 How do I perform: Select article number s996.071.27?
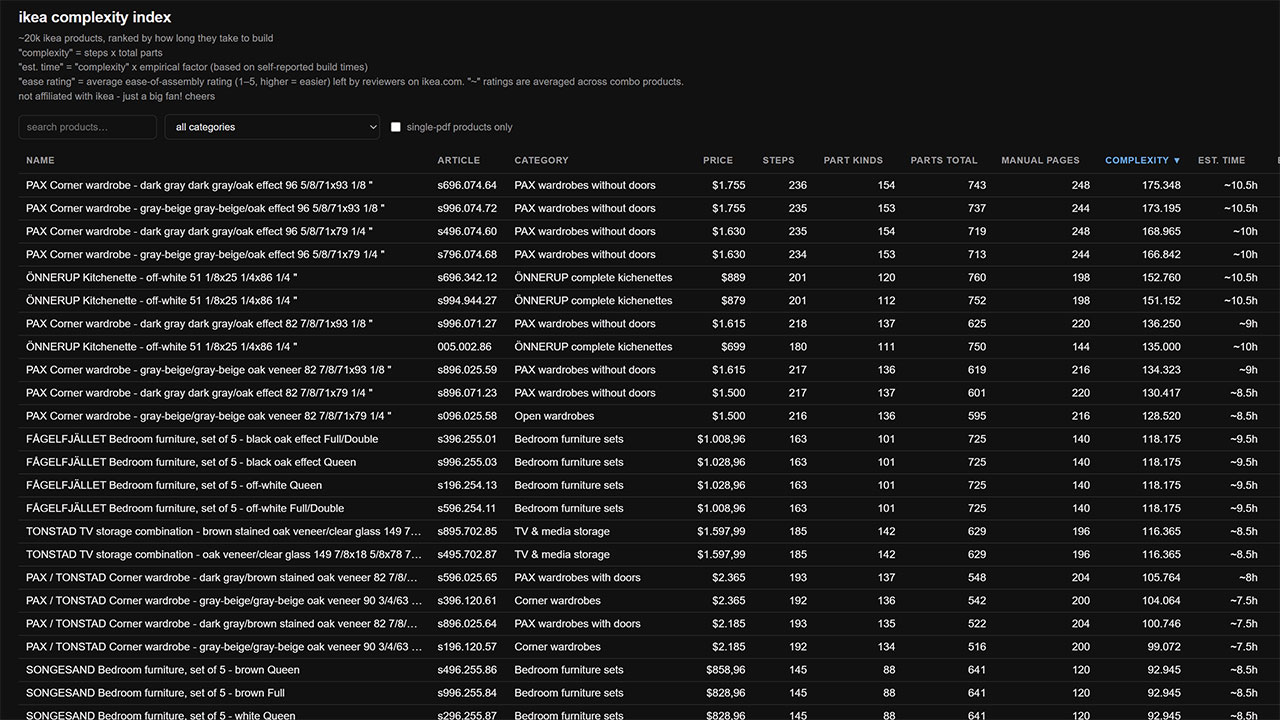click(467, 323)
